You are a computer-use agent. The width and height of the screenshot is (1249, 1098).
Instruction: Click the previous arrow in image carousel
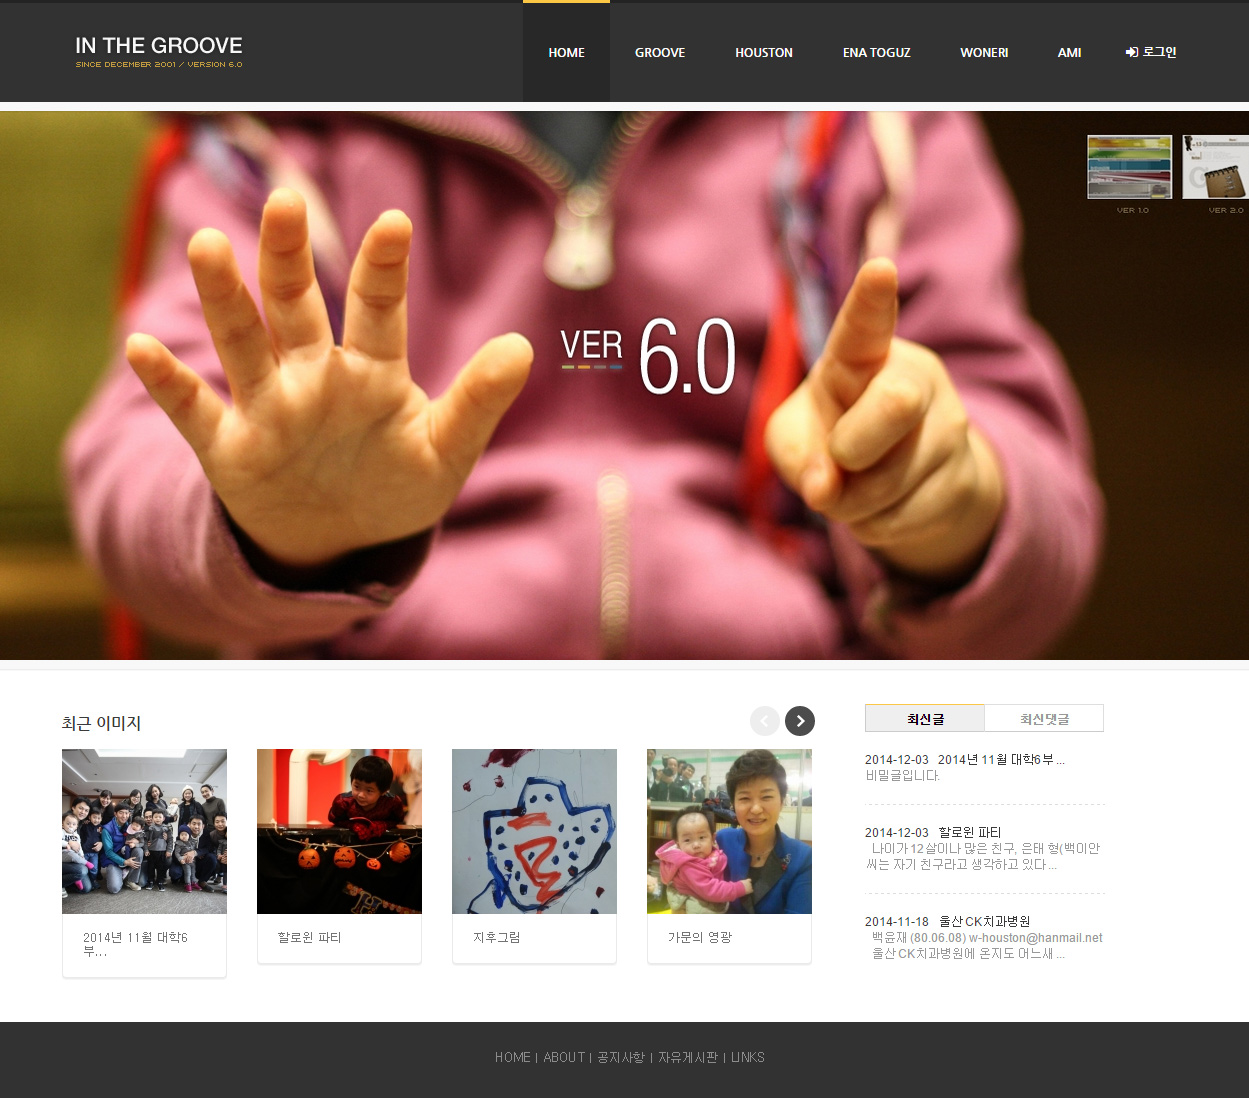pos(765,721)
